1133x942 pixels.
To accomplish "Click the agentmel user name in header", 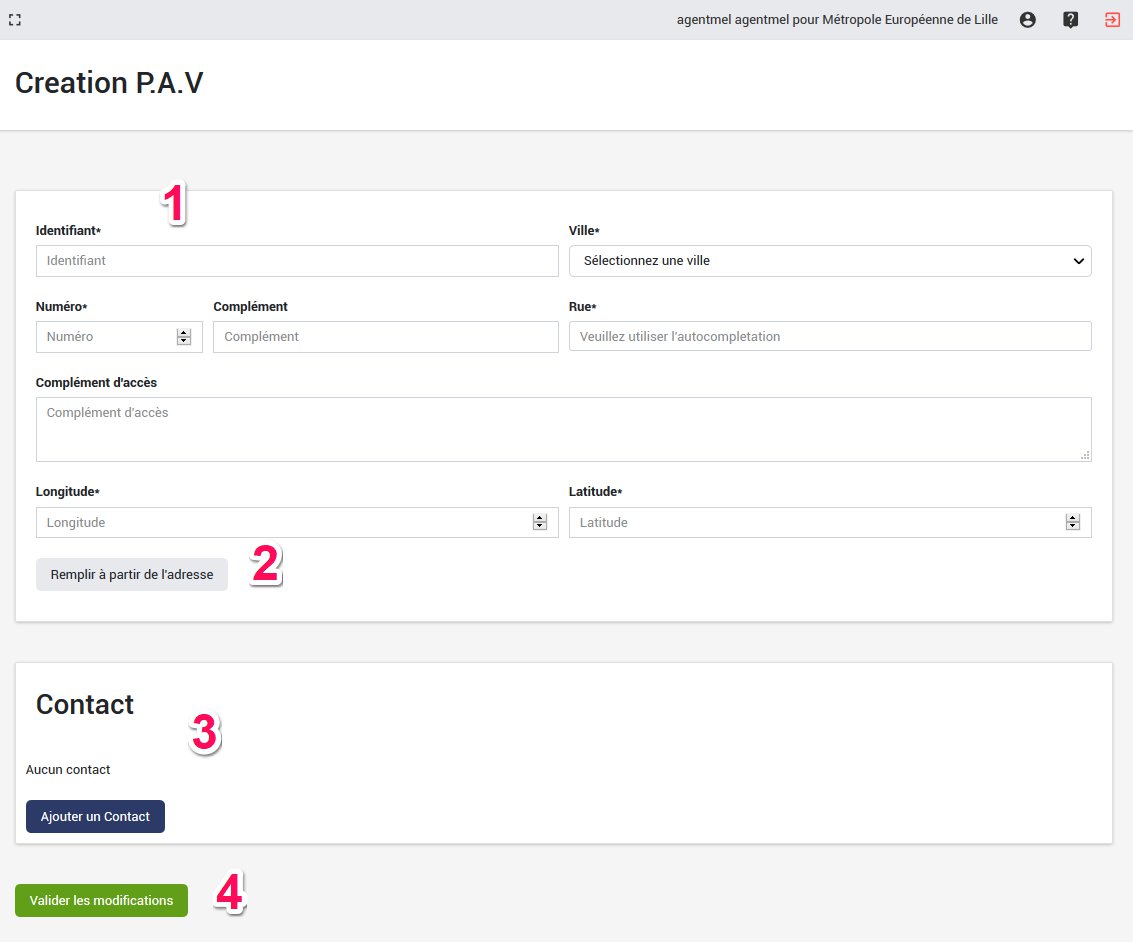I will tap(836, 19).
